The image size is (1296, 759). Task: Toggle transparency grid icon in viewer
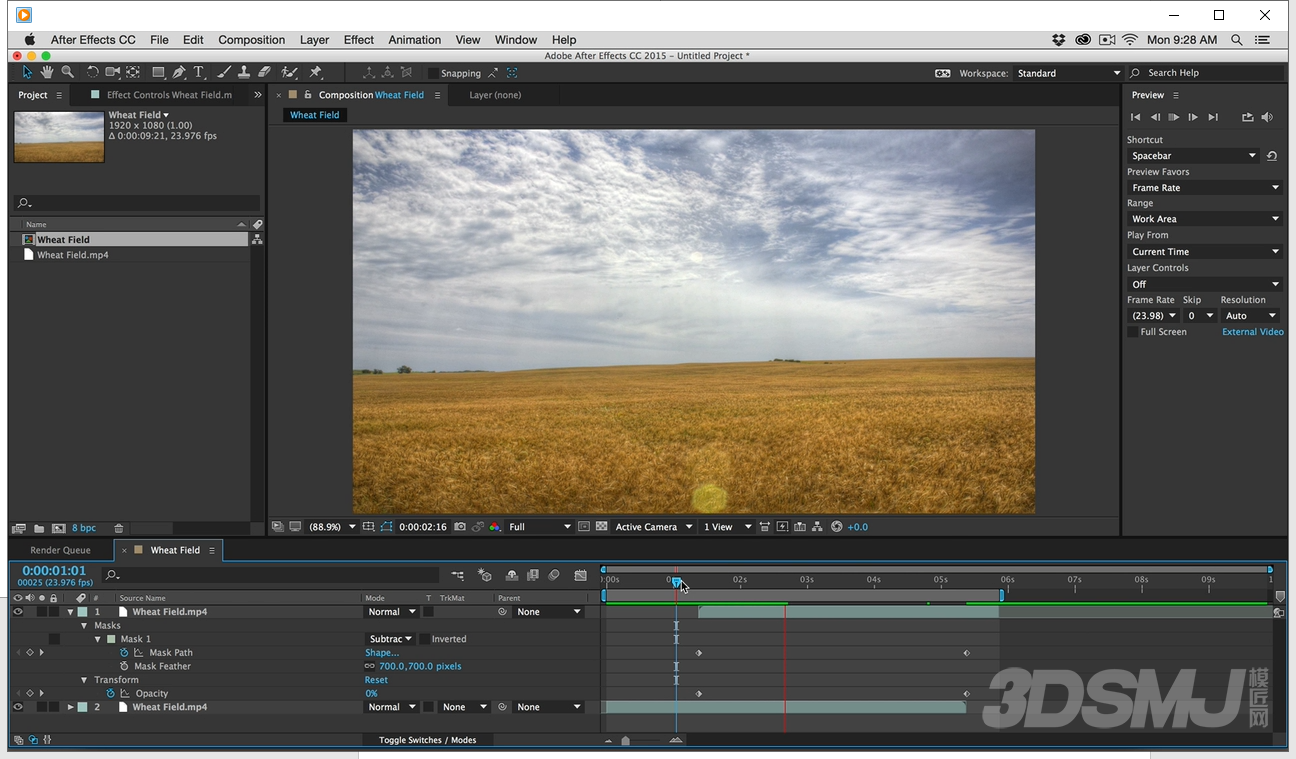601,527
